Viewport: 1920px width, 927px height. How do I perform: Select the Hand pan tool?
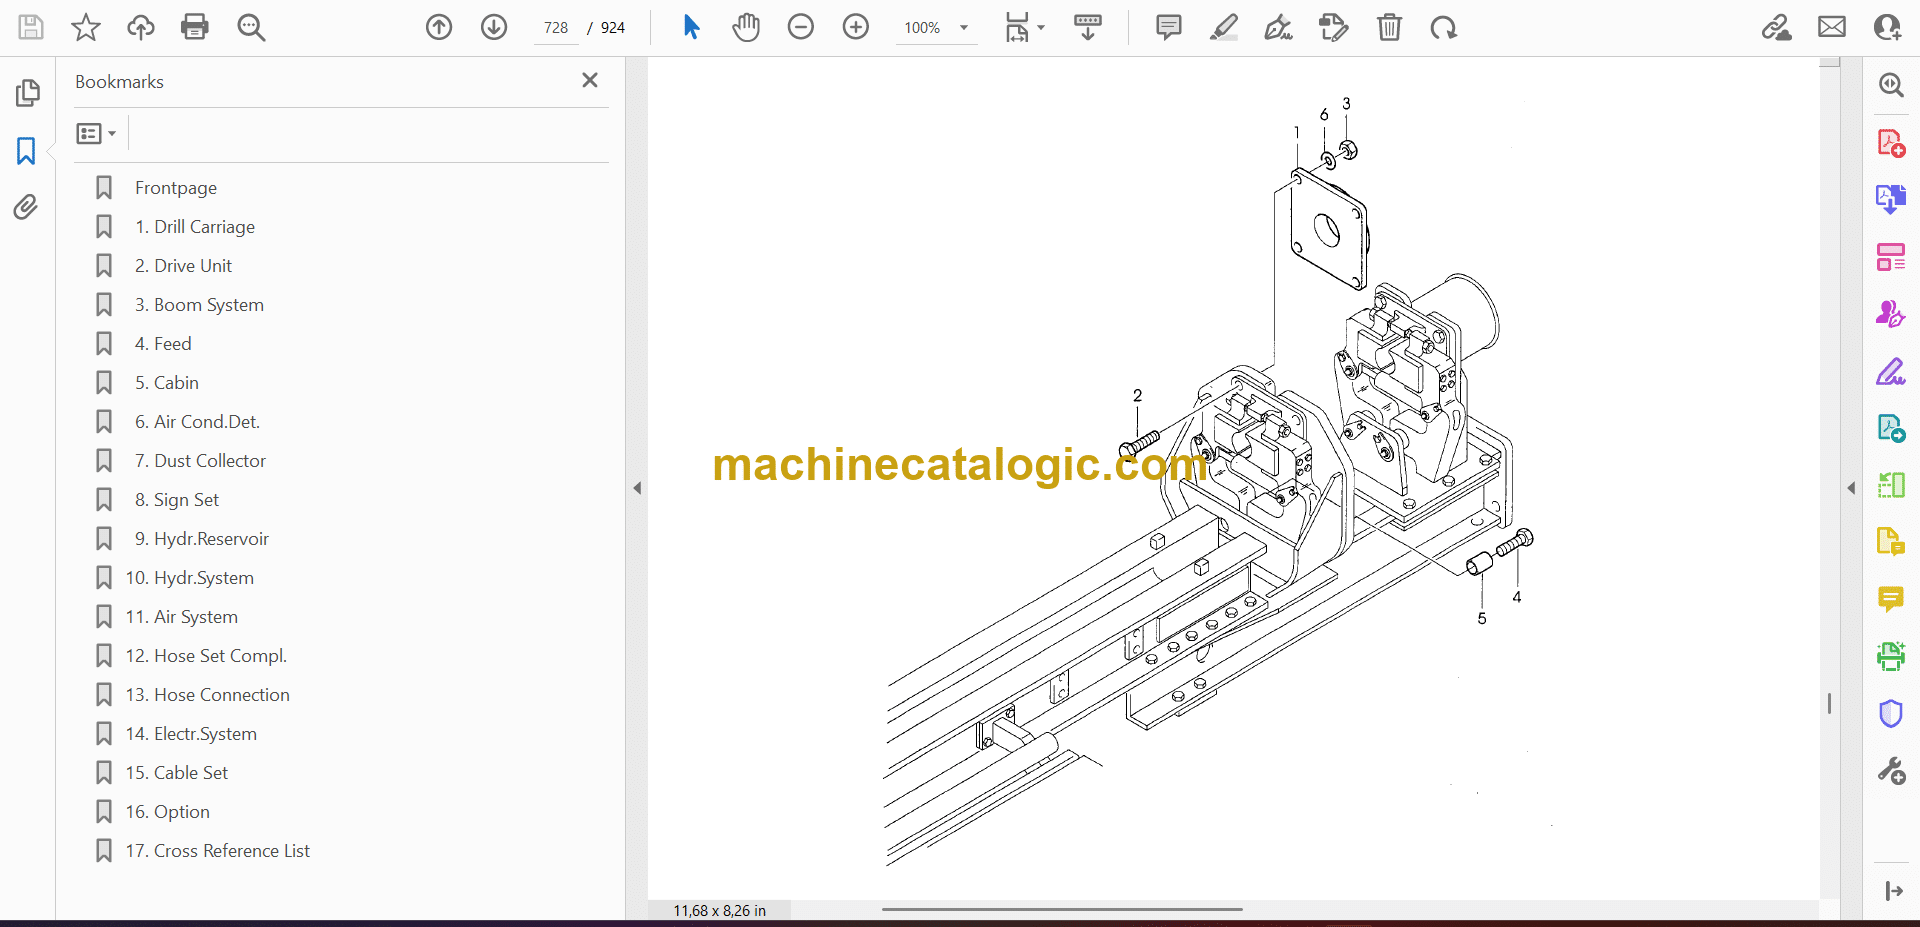(746, 27)
